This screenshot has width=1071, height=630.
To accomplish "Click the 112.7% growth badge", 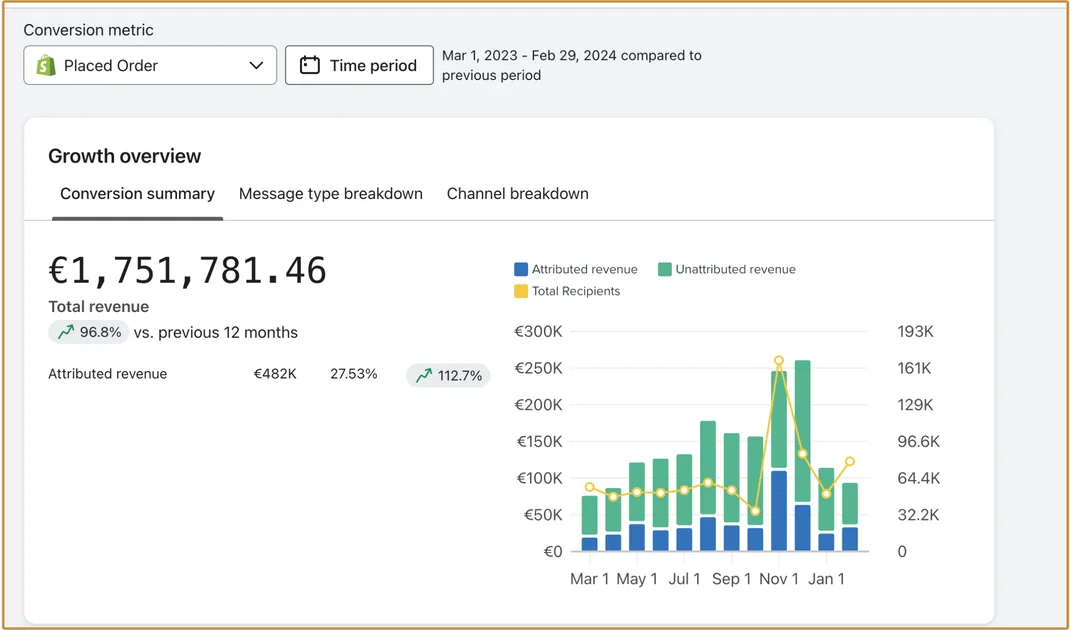I will click(x=448, y=375).
